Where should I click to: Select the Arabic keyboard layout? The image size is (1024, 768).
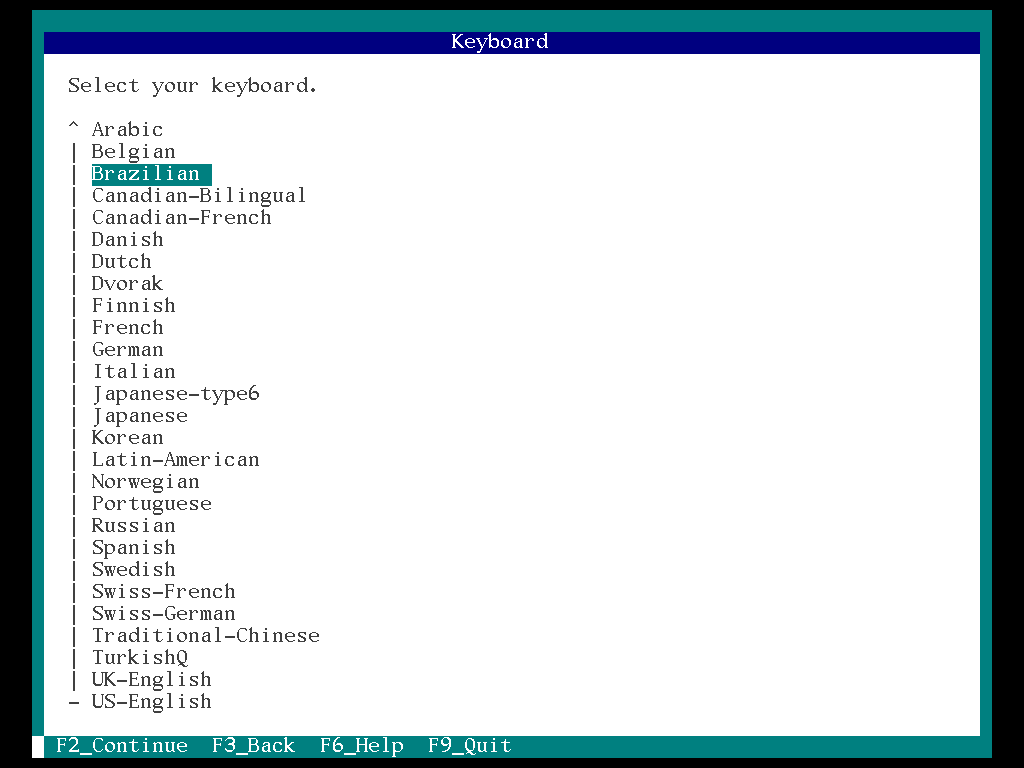127,129
